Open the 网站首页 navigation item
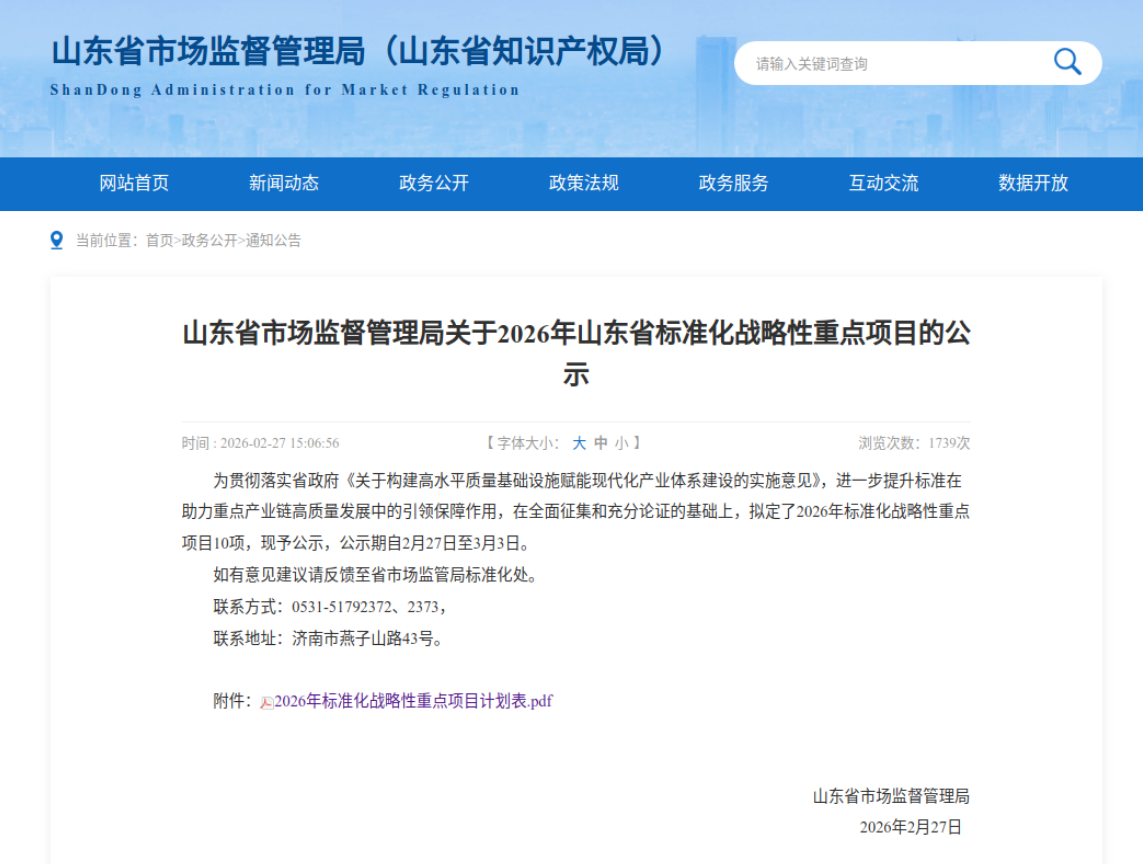 point(134,183)
